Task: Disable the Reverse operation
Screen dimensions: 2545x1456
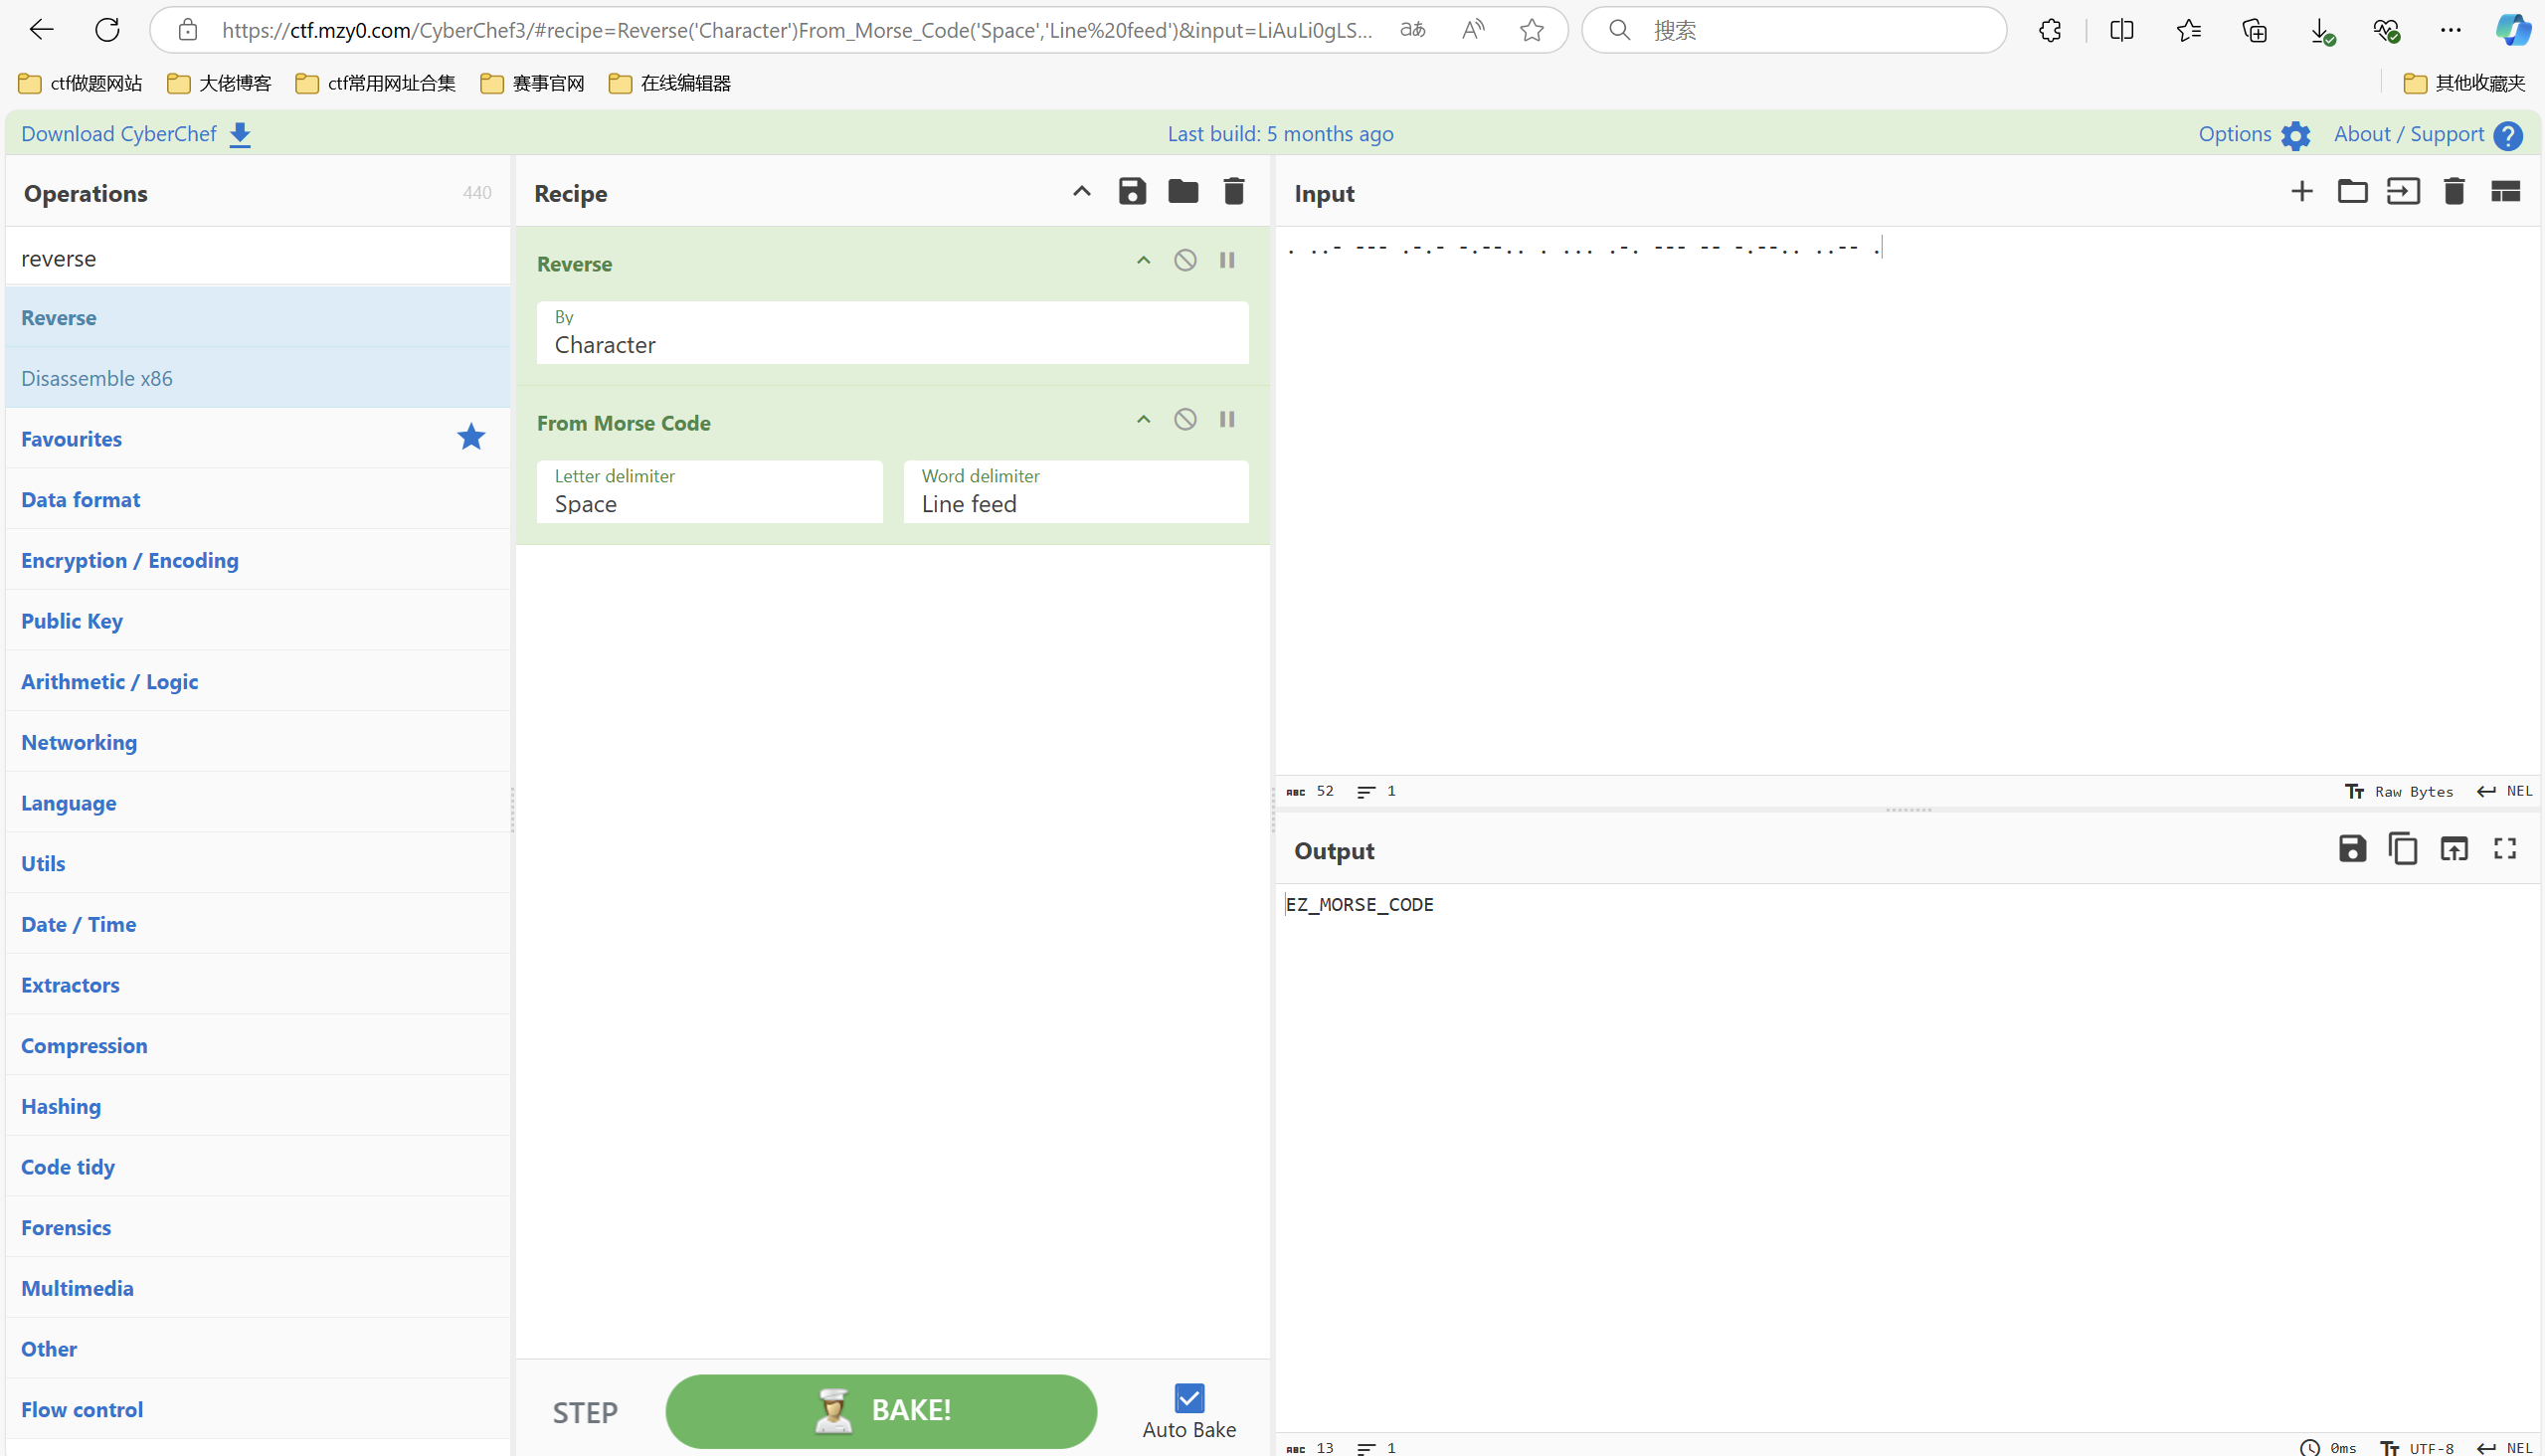Action: pos(1185,260)
